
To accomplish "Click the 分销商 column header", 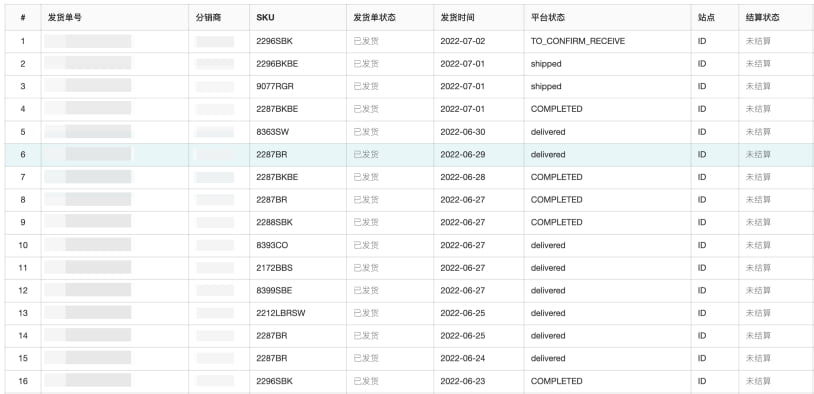I will [208, 18].
